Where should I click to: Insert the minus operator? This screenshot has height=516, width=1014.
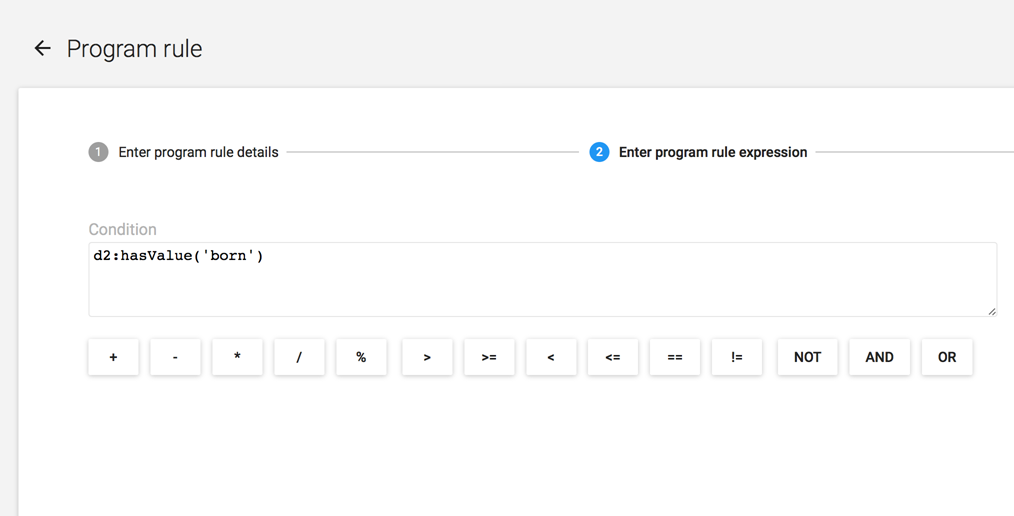pos(175,357)
